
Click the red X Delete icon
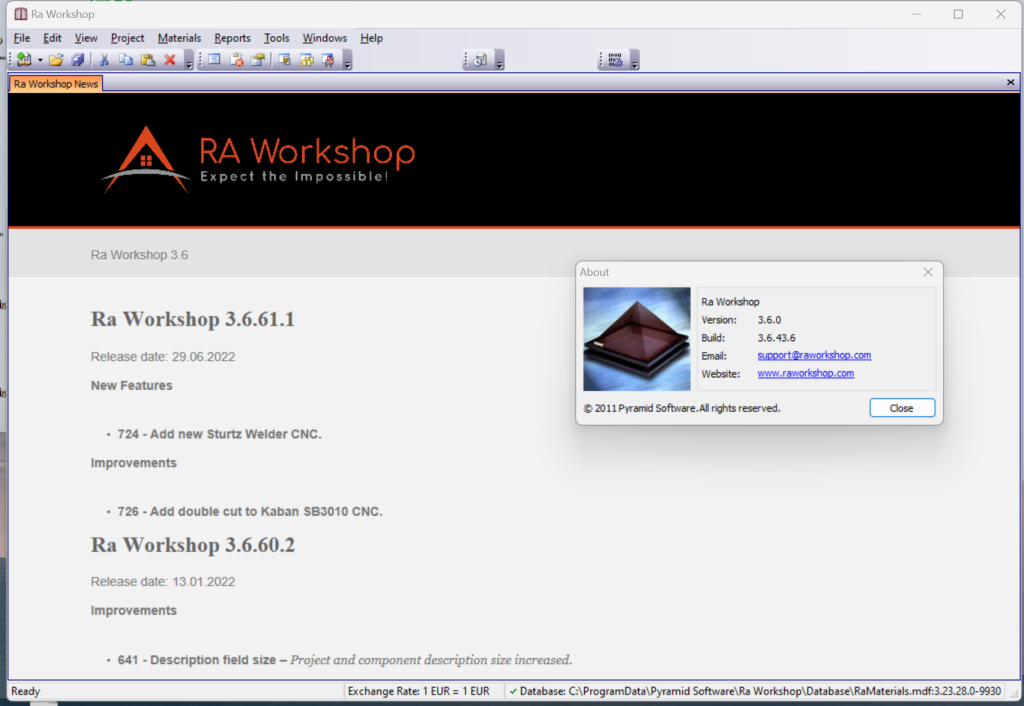point(169,60)
